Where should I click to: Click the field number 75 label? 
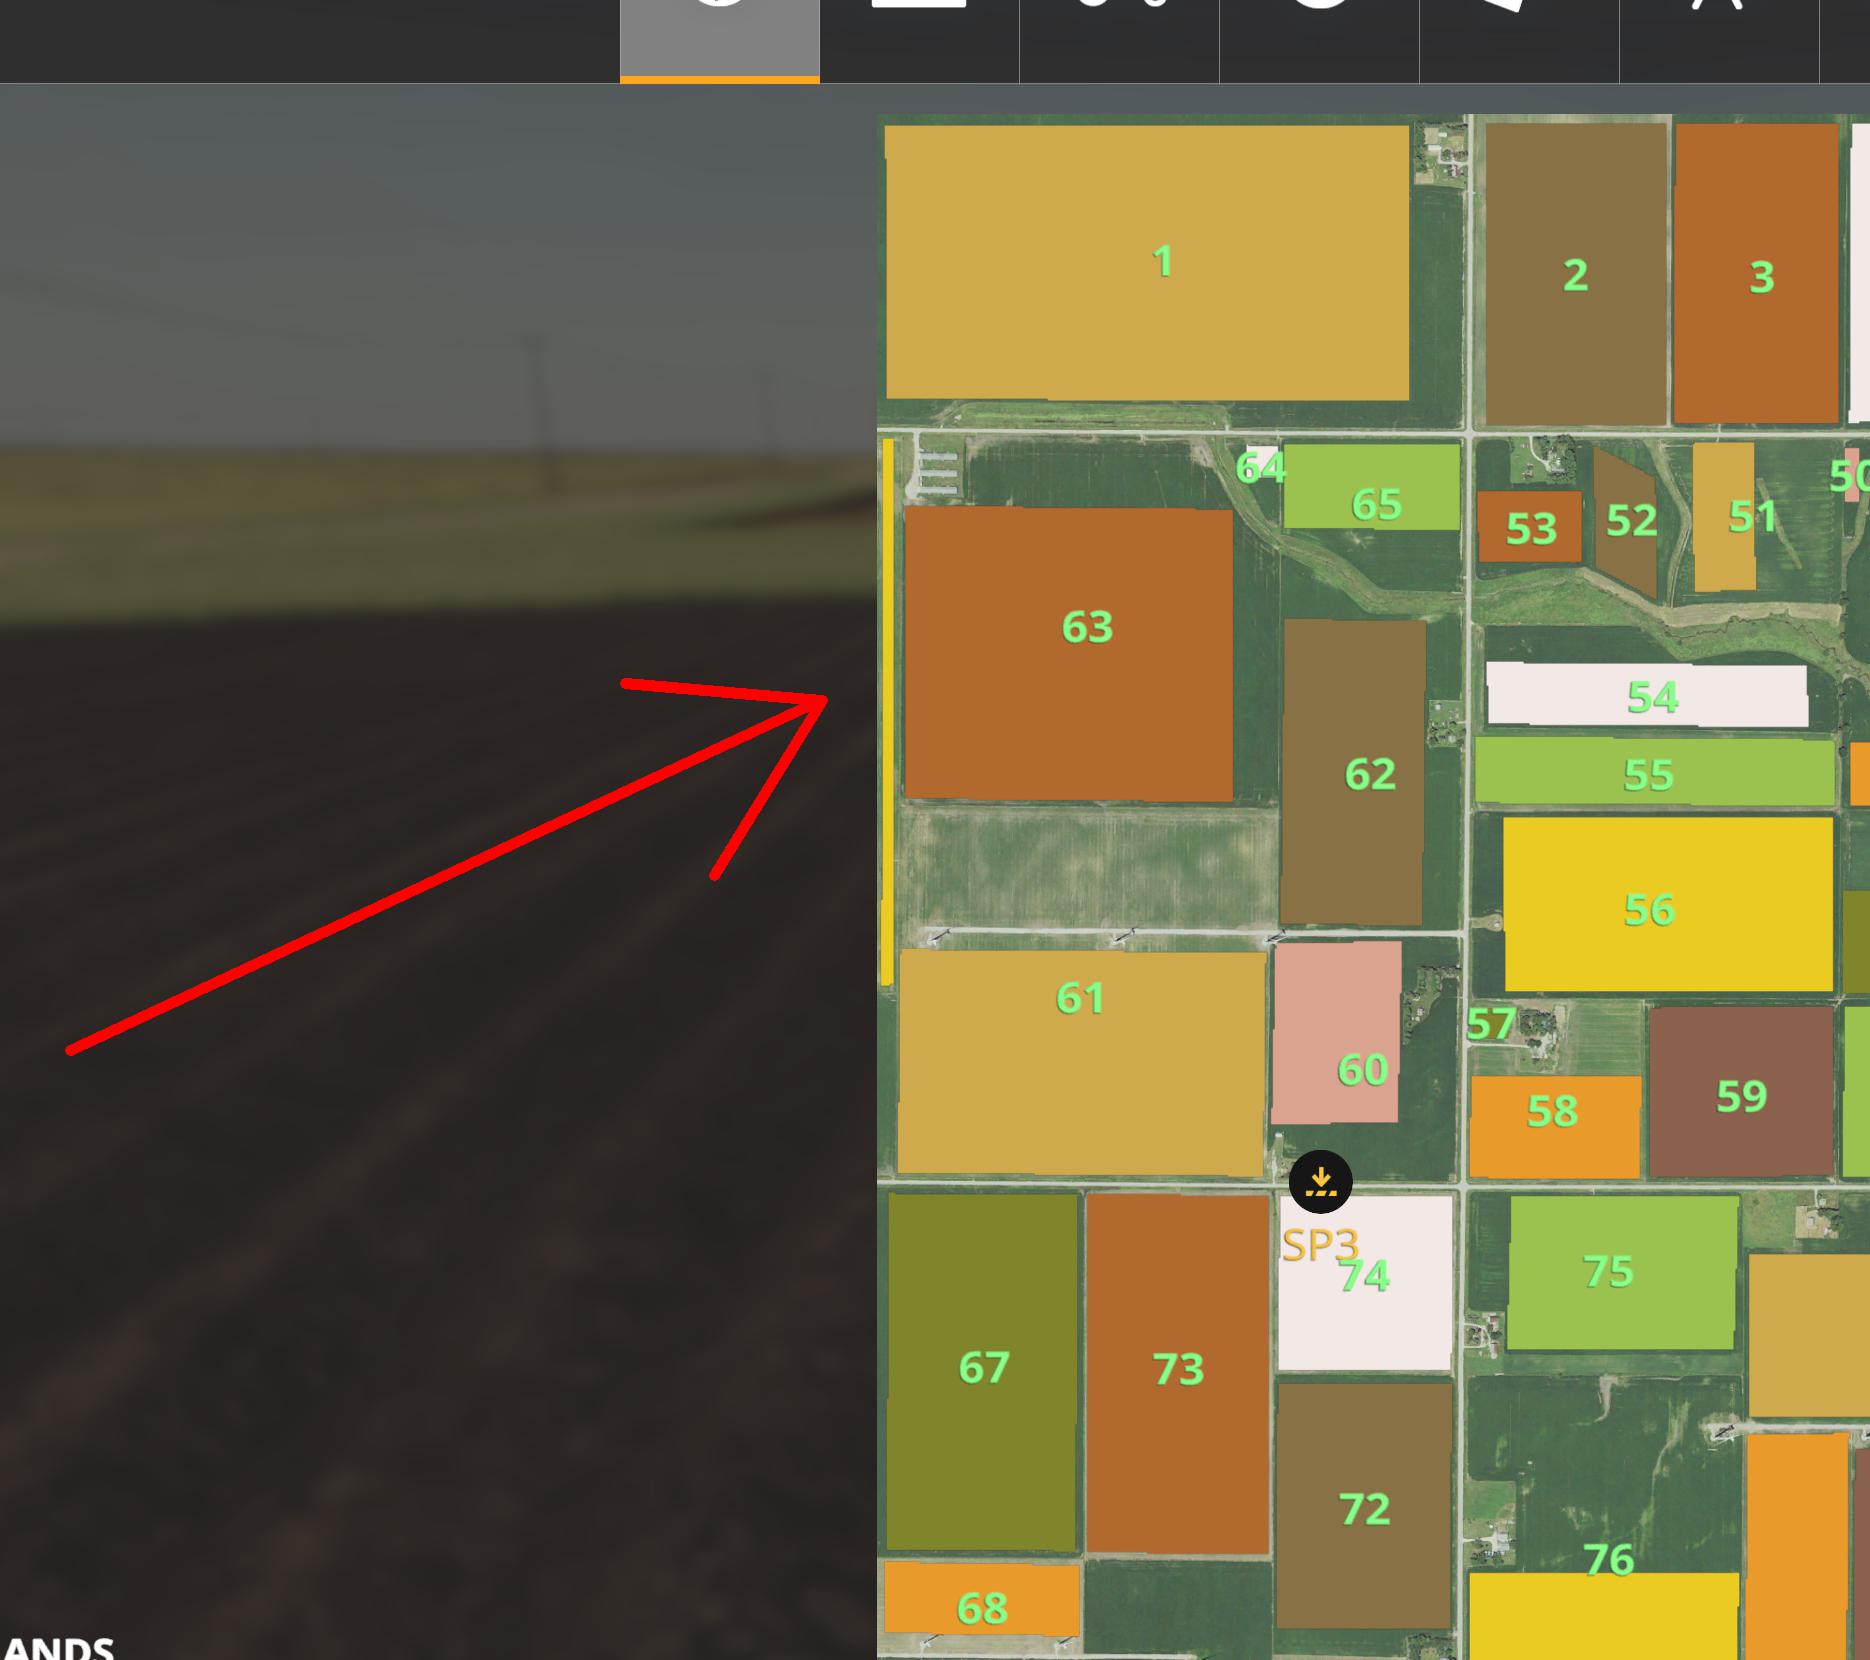(1608, 1271)
